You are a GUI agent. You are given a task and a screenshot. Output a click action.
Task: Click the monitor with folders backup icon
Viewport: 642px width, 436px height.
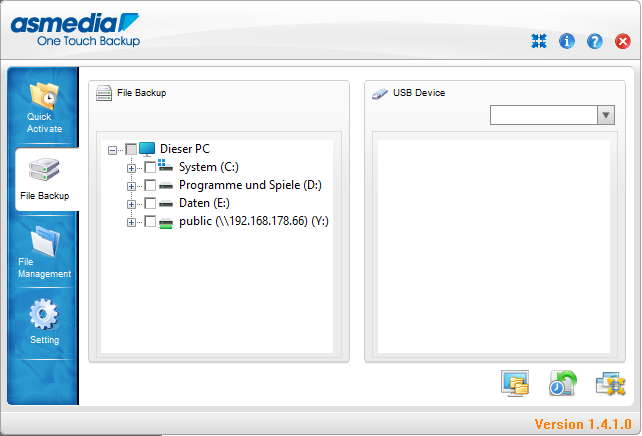515,383
